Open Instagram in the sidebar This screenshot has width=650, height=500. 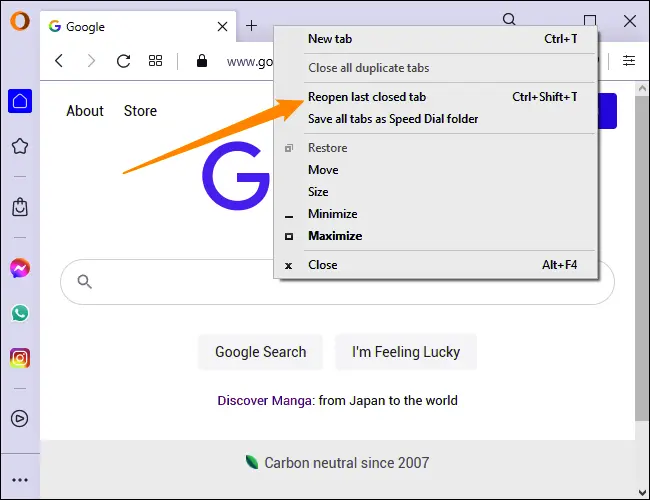(x=20, y=358)
